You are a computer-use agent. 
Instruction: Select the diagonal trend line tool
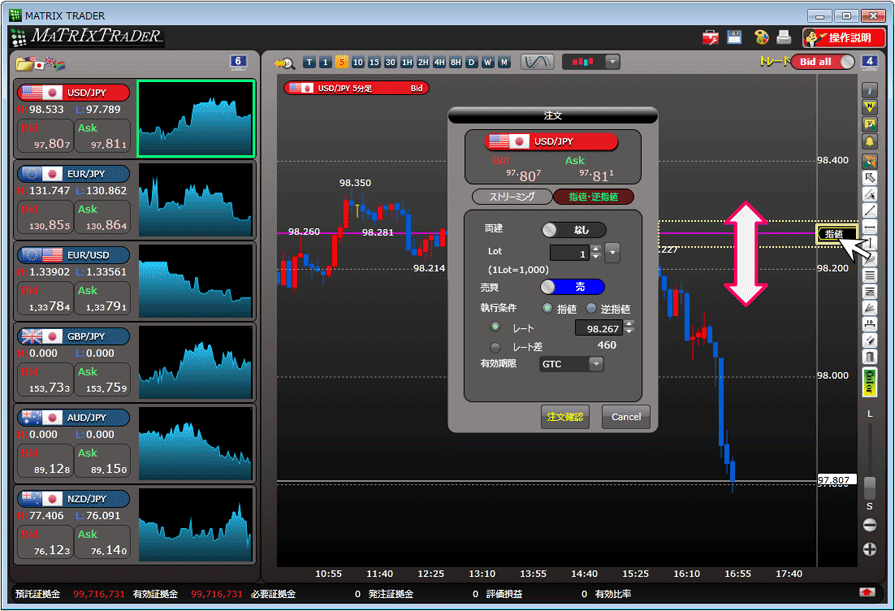coord(869,211)
